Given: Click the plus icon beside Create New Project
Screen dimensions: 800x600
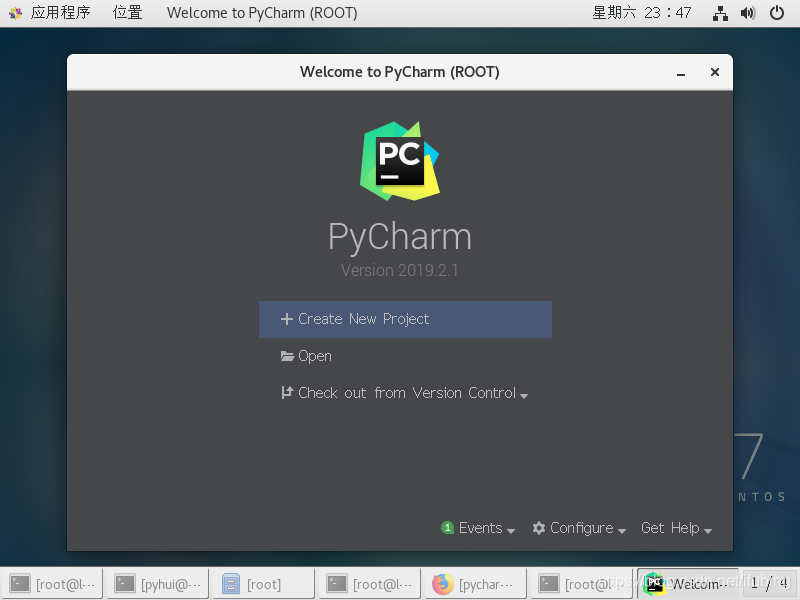Looking at the screenshot, I should click(287, 319).
